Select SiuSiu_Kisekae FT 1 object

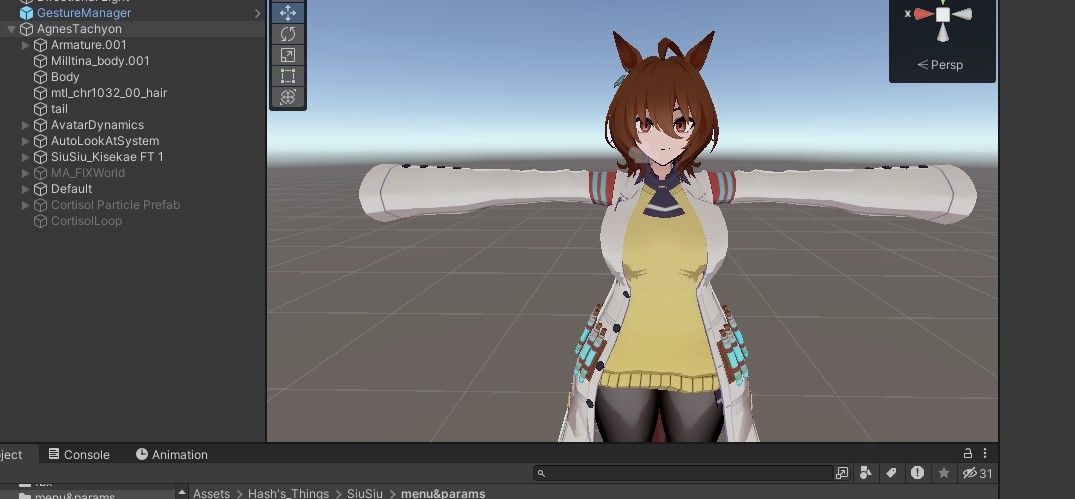[x=107, y=157]
